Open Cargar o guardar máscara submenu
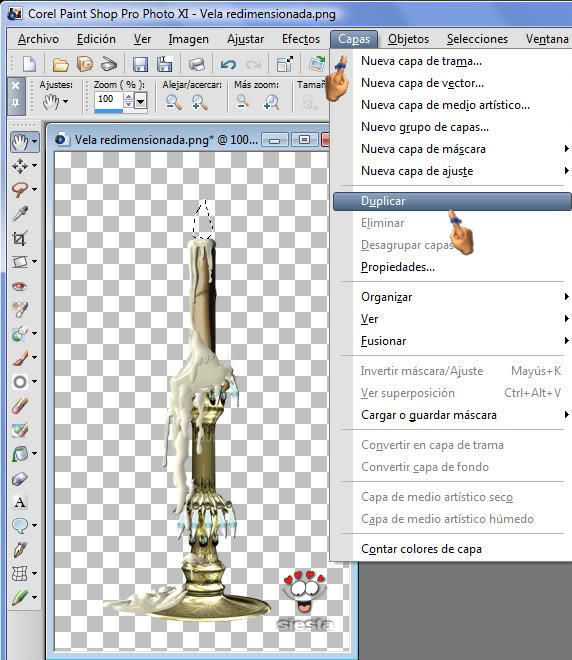This screenshot has height=660, width=572. point(452,415)
